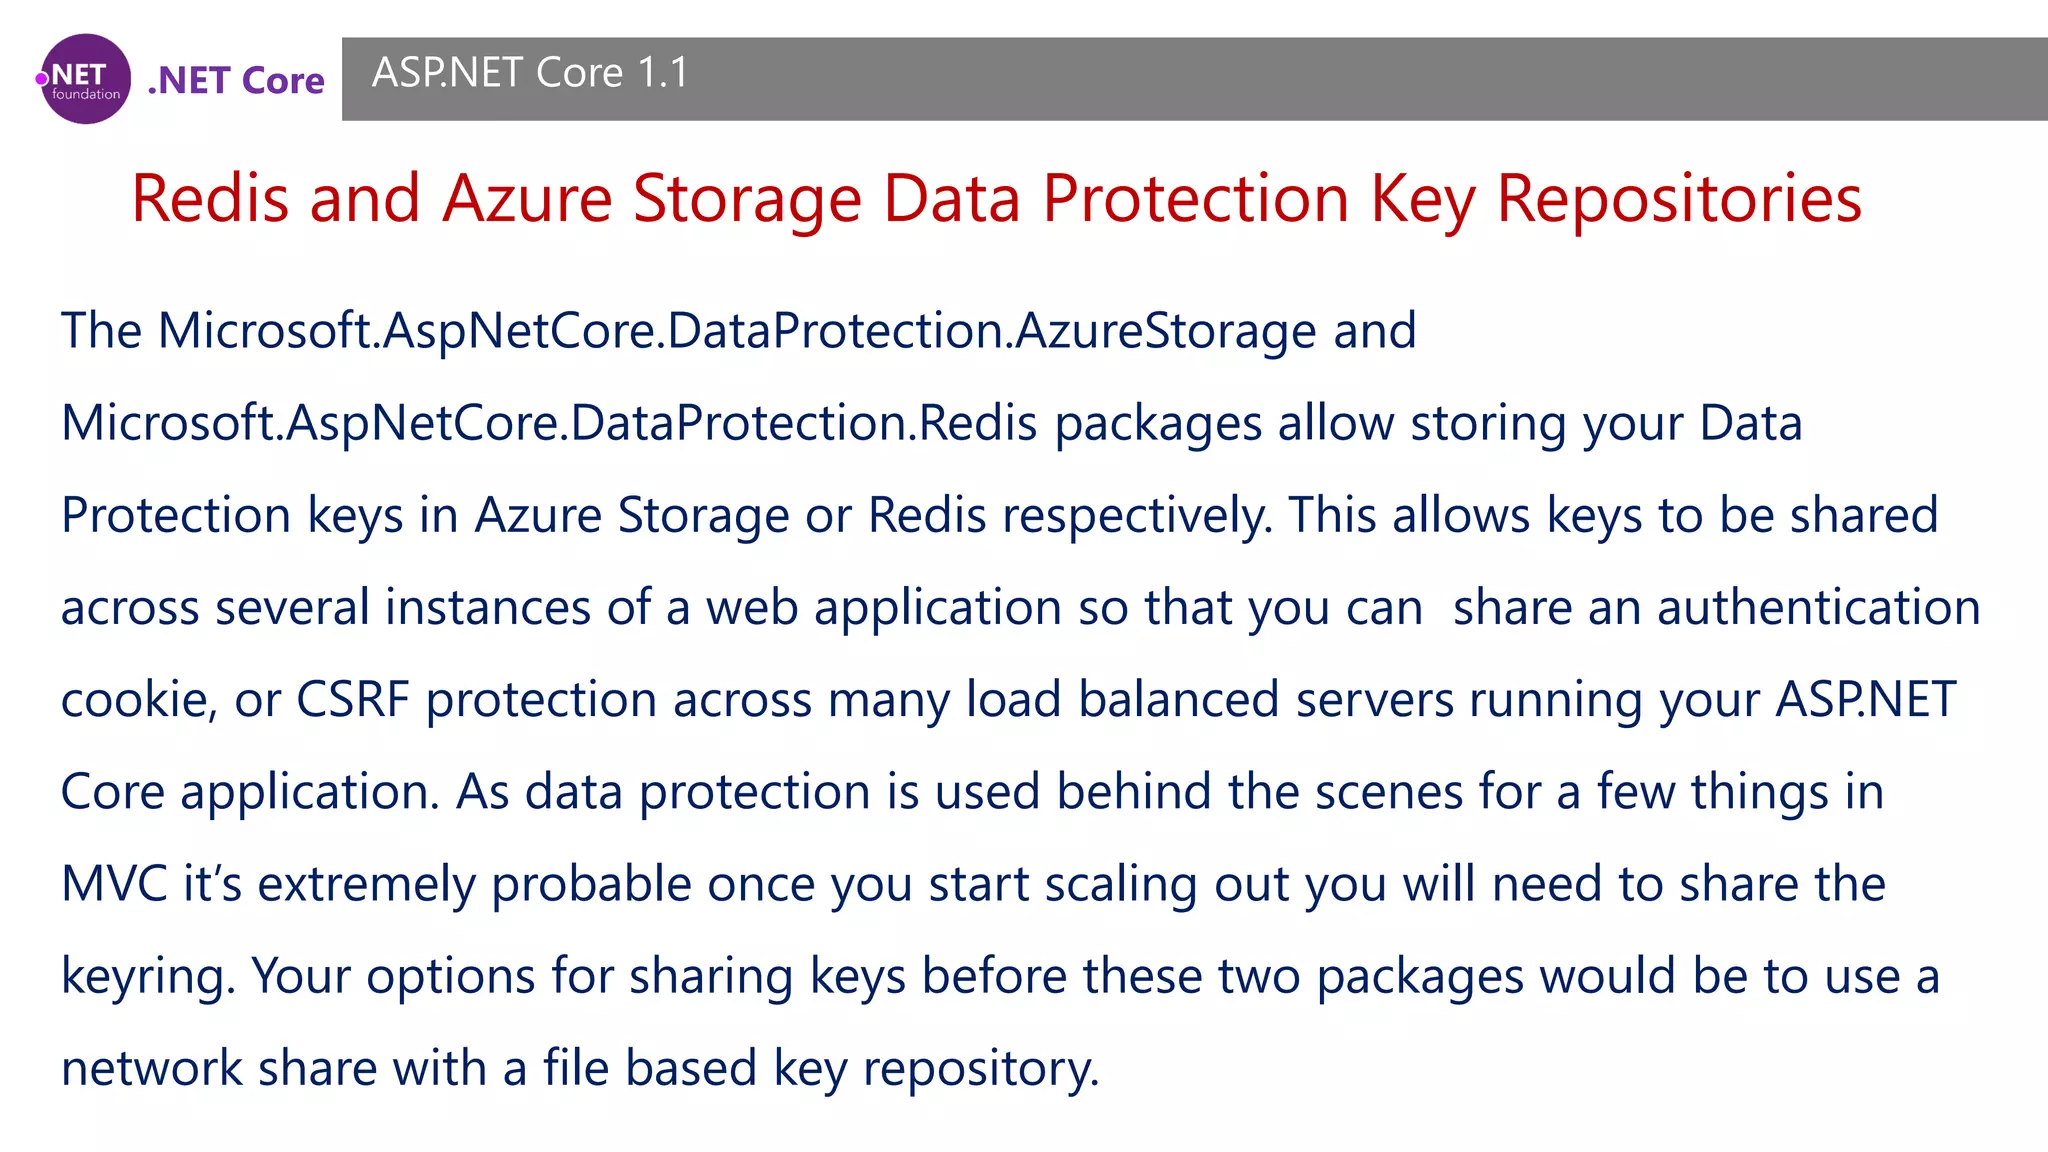
Task: Click the gray header banner bar
Action: 1300,79
